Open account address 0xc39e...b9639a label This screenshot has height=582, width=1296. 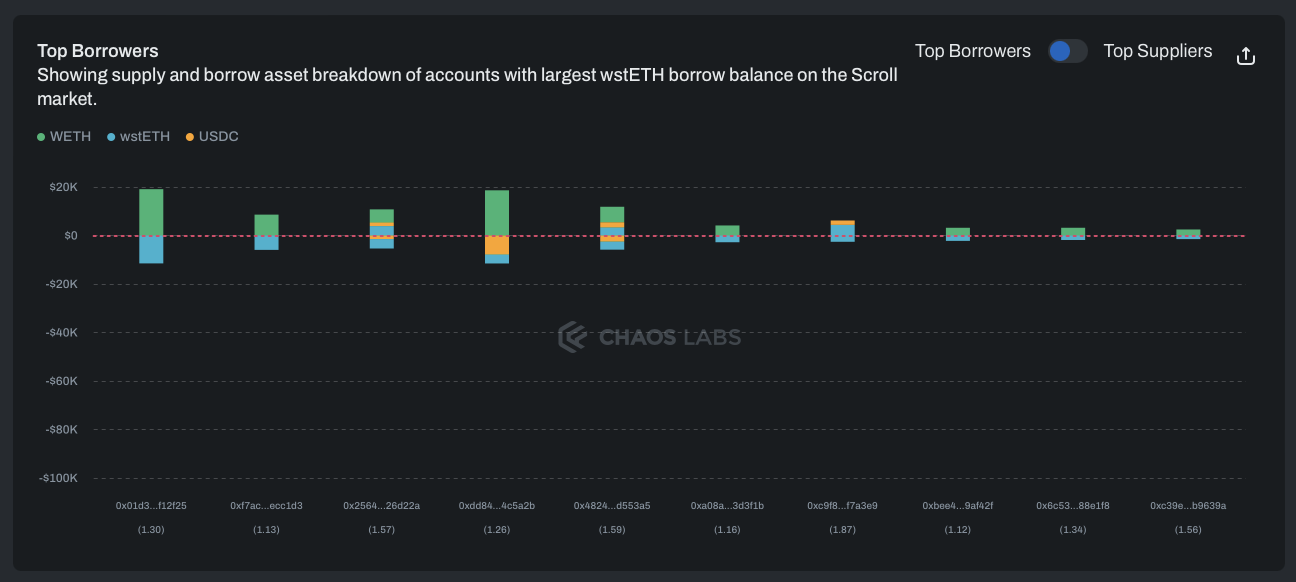coord(1188,506)
